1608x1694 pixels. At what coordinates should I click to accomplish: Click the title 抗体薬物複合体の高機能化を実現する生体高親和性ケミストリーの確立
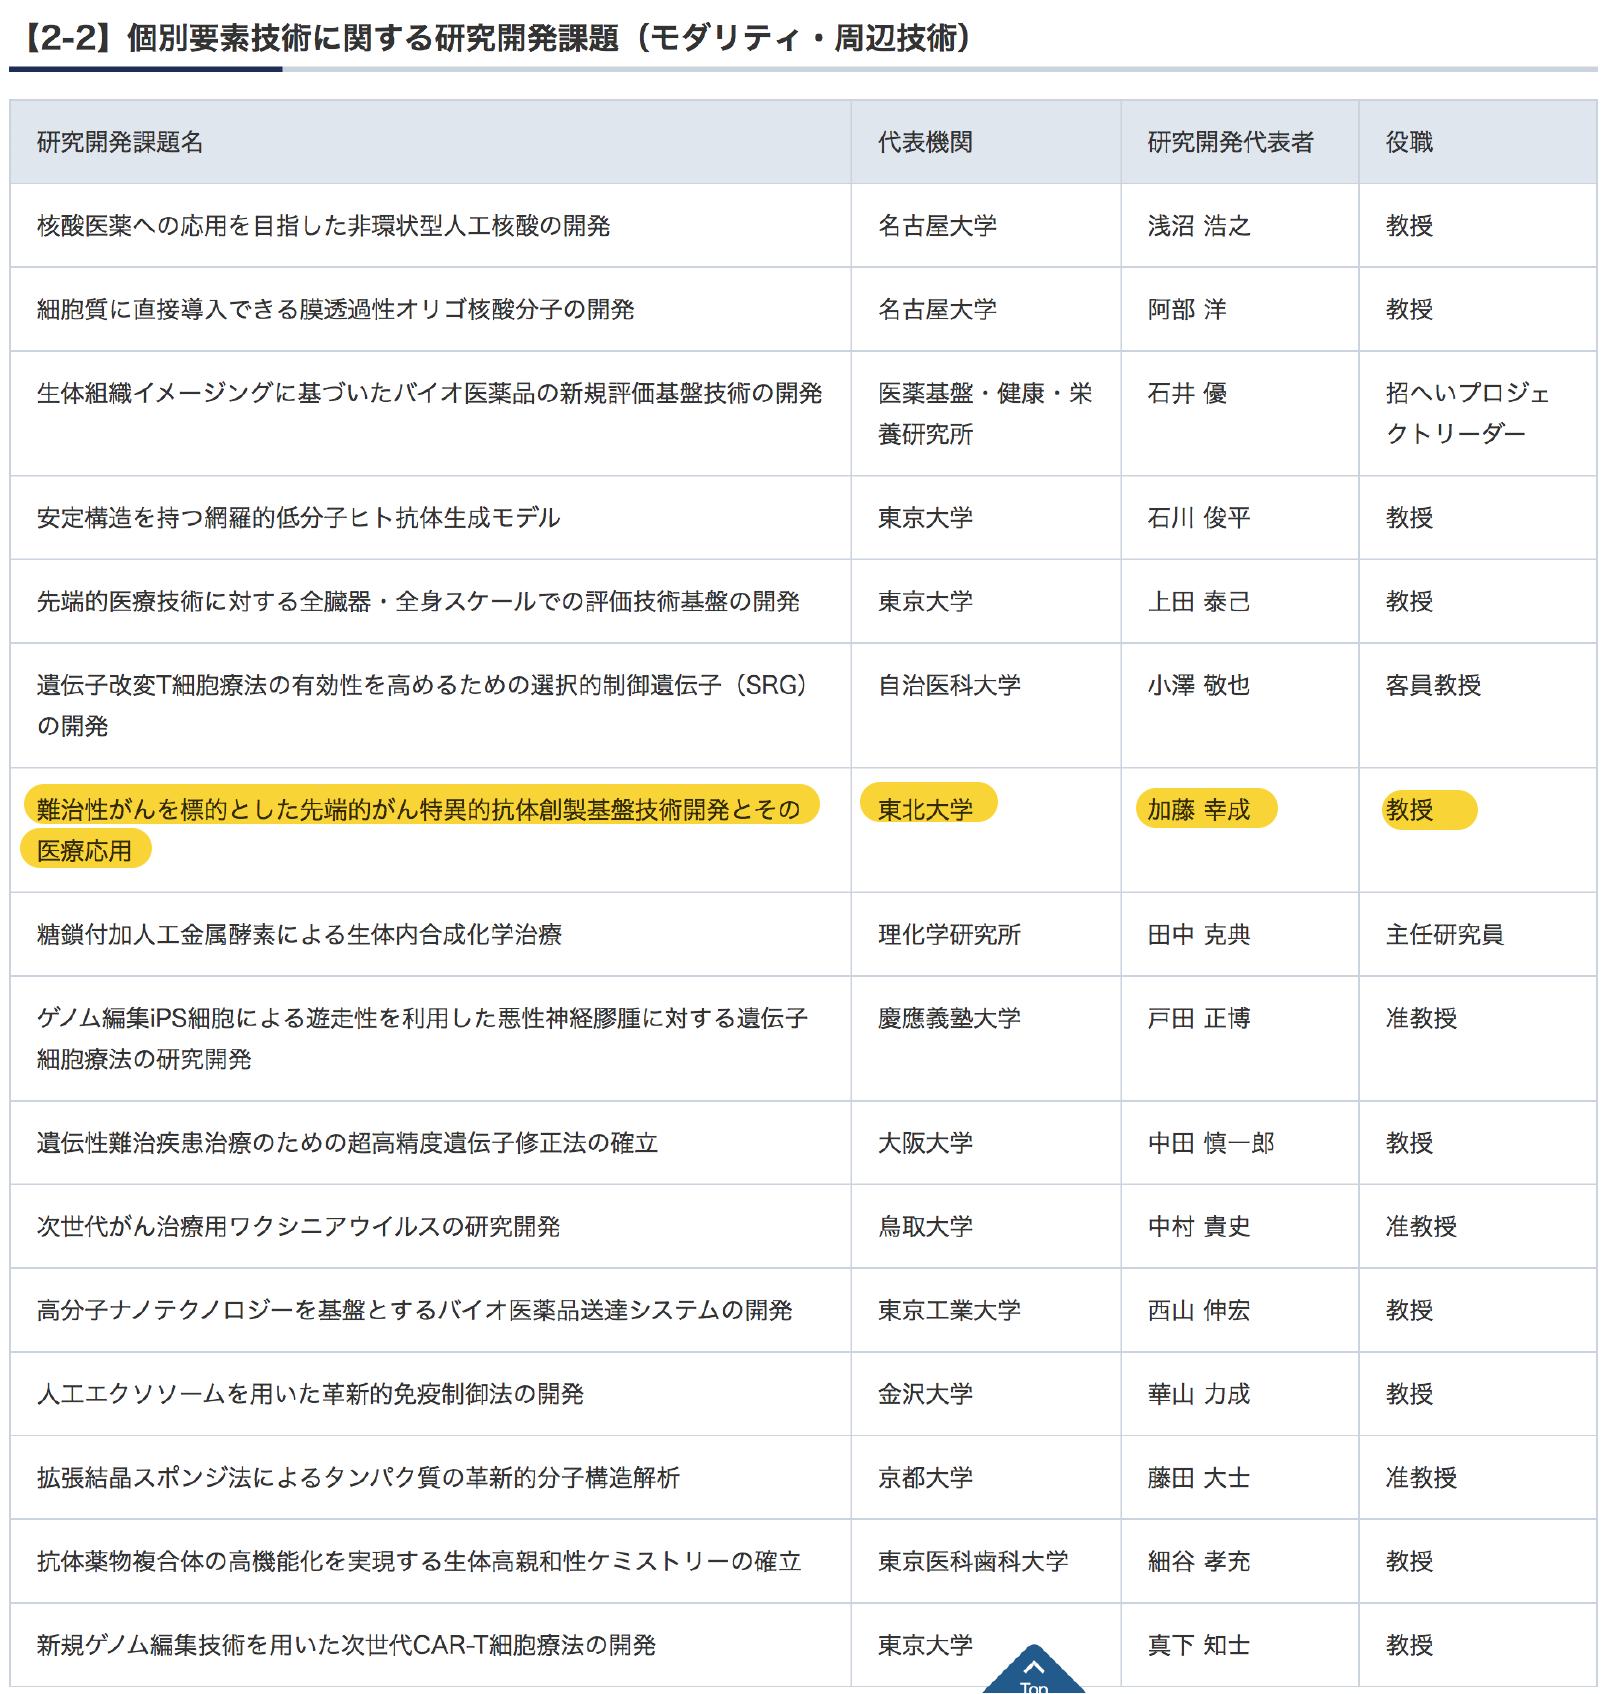pos(419,1563)
